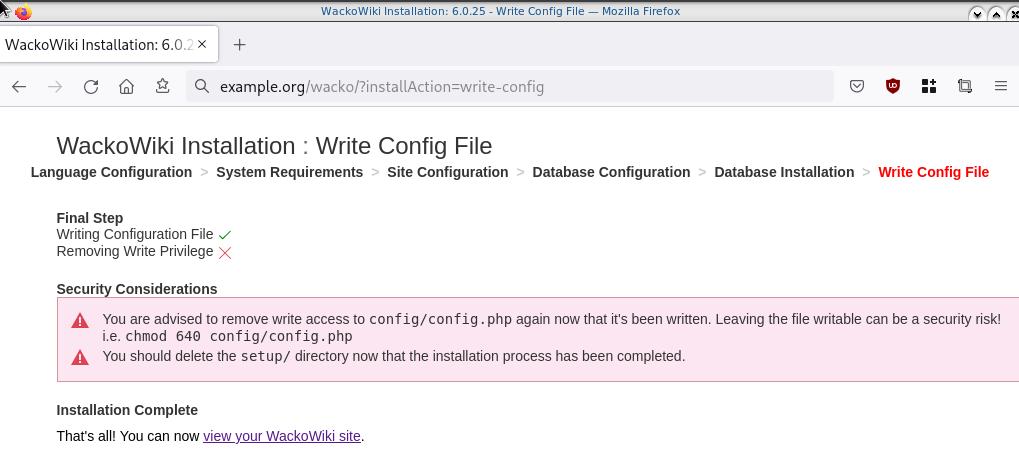This screenshot has width=1019, height=465.
Task: Open the extension icon next to home
Action: point(162,87)
